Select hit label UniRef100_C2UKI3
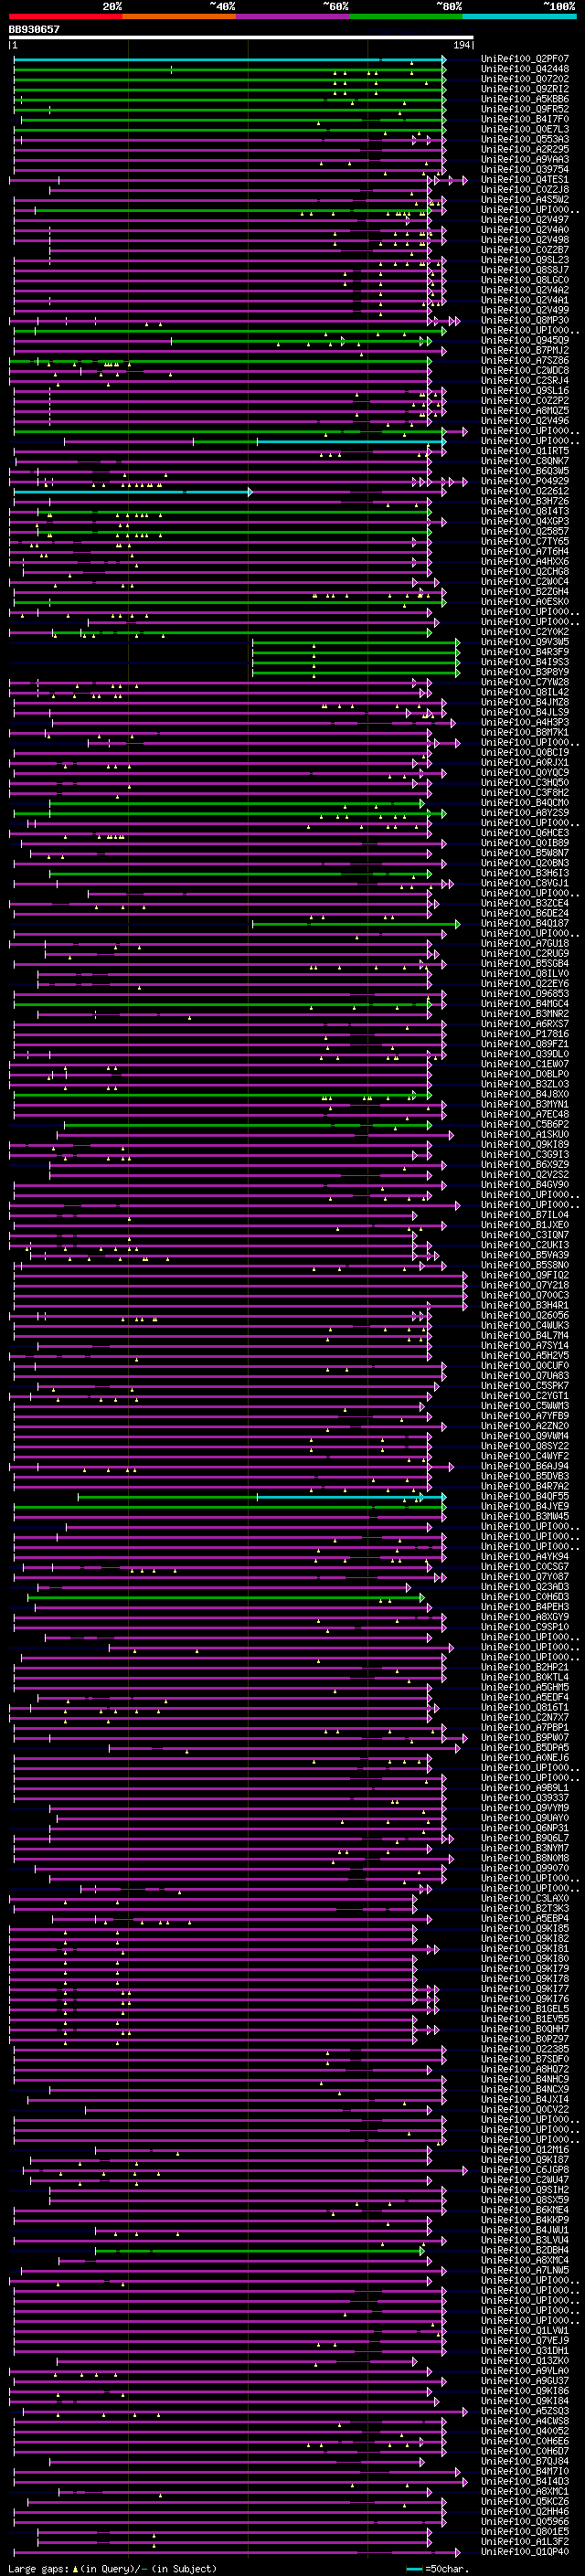The height and width of the screenshot is (2576, 585). tap(525, 1245)
